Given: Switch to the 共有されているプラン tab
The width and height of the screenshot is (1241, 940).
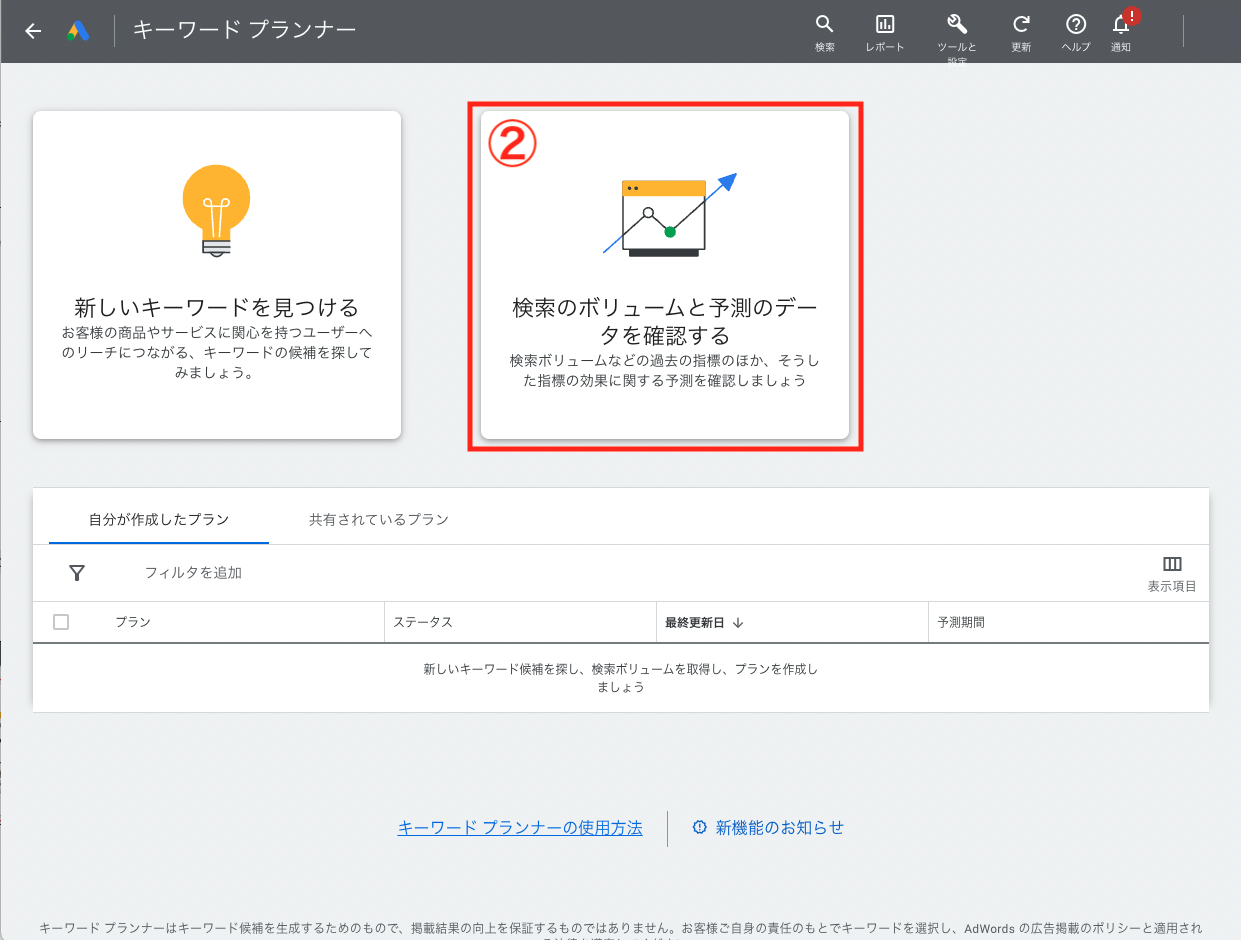Looking at the screenshot, I should click(378, 519).
